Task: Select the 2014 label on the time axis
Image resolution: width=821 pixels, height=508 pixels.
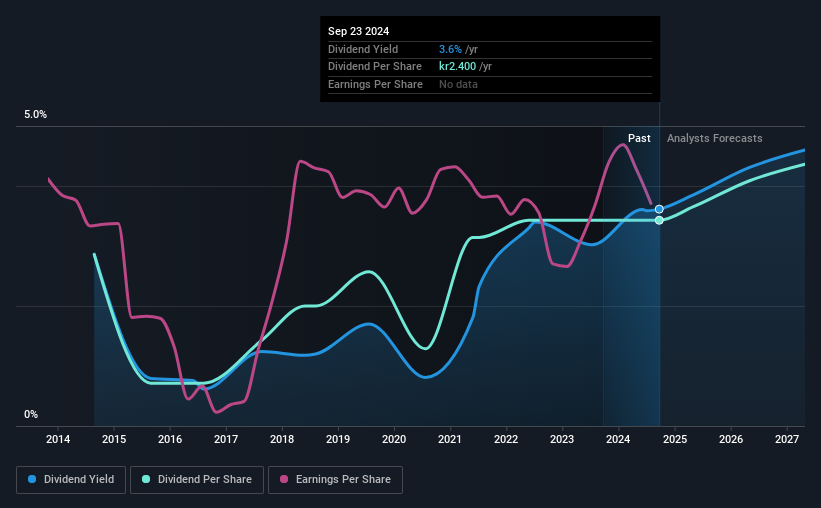Action: (x=58, y=439)
